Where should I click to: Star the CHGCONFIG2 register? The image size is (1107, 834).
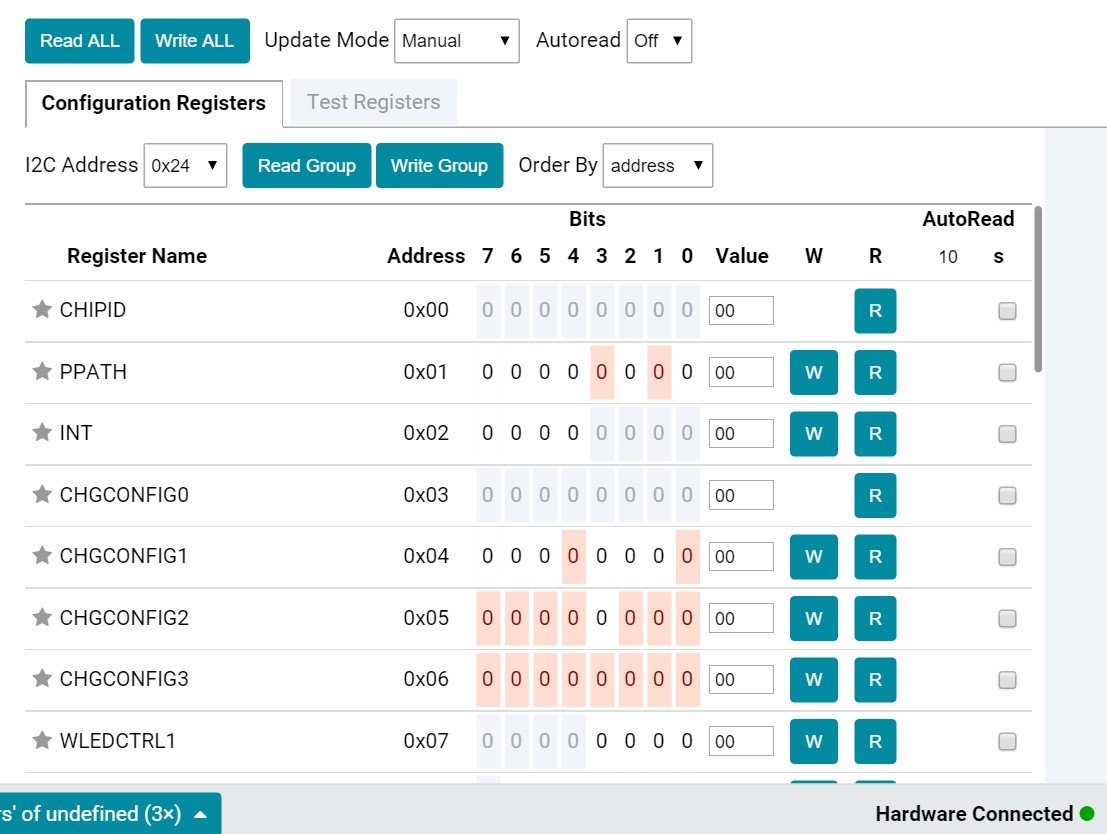pyautogui.click(x=42, y=618)
